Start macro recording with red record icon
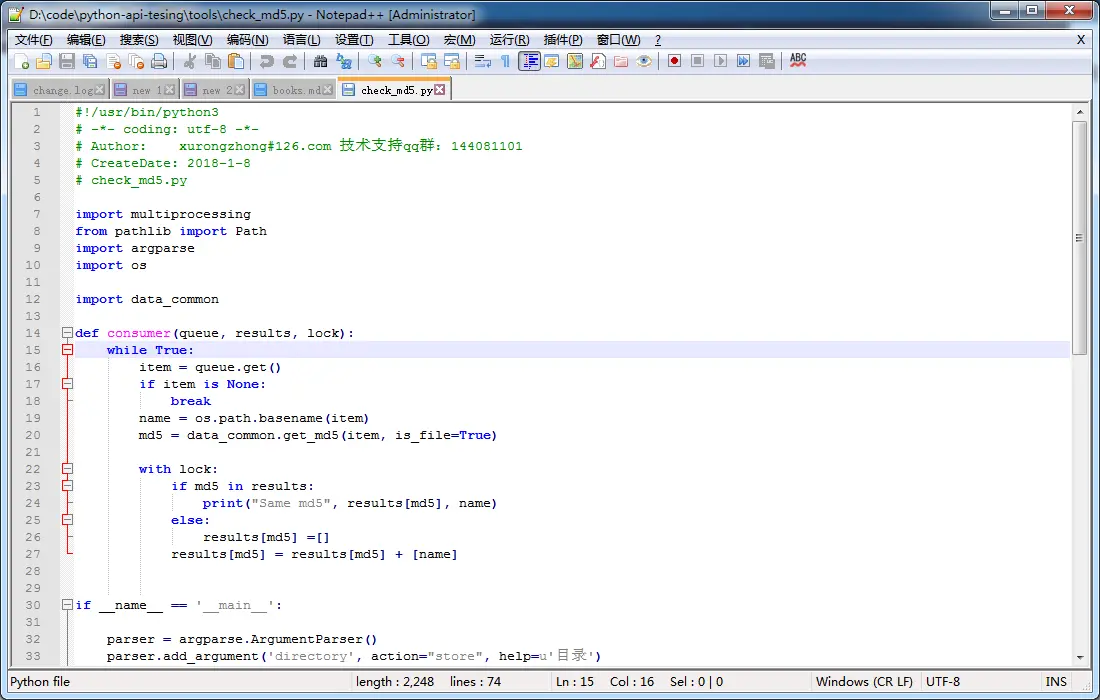 click(x=674, y=62)
